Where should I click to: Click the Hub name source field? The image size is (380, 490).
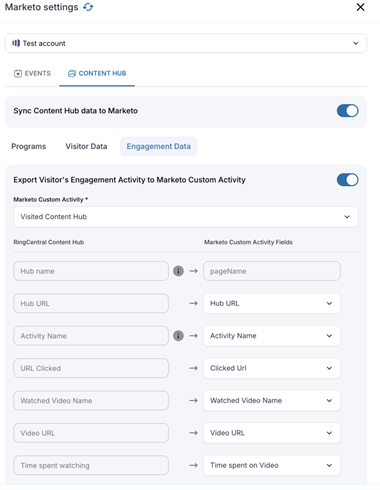pyautogui.click(x=91, y=271)
